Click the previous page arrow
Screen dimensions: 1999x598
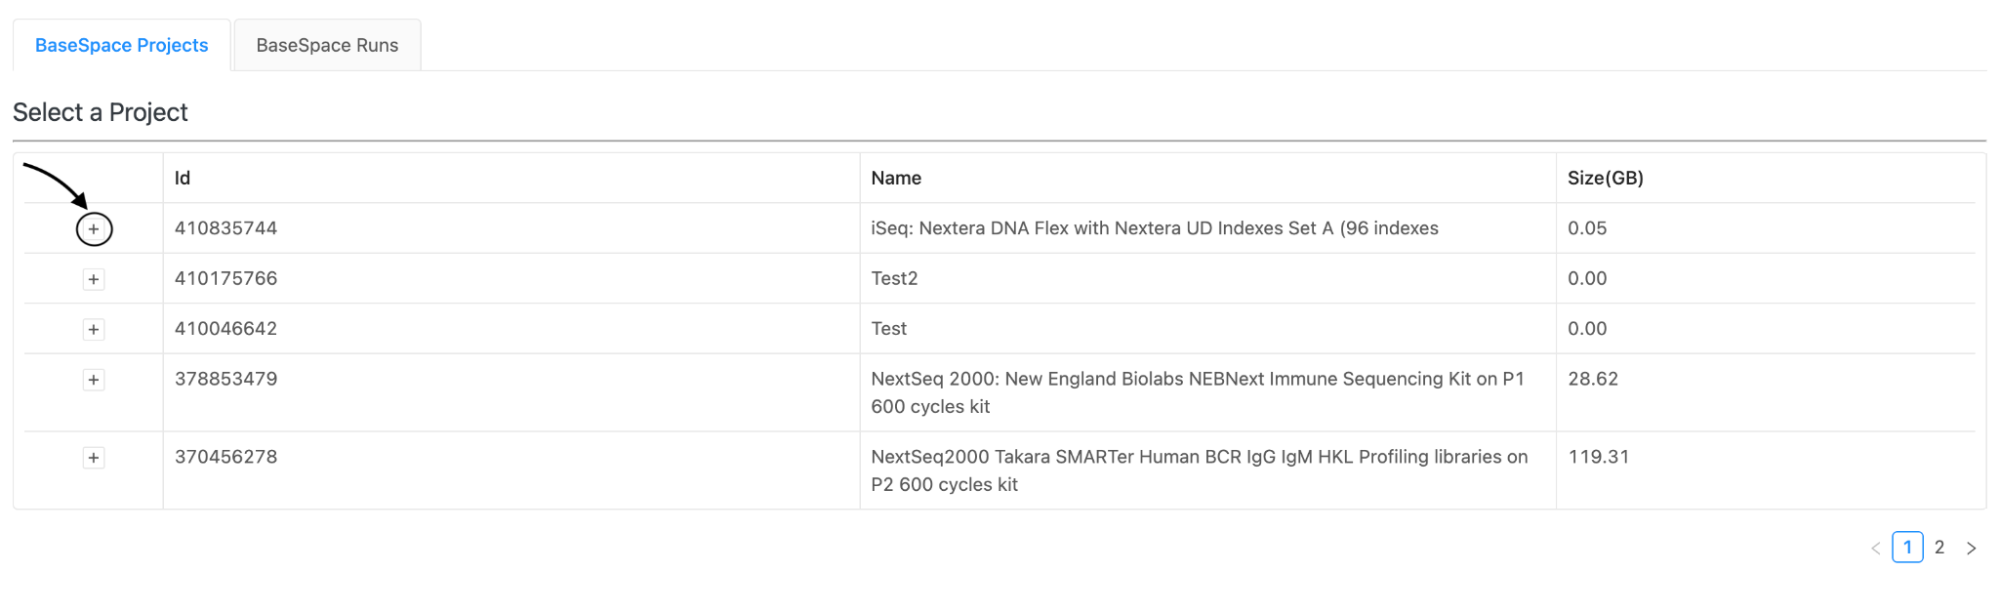pyautogui.click(x=1876, y=548)
